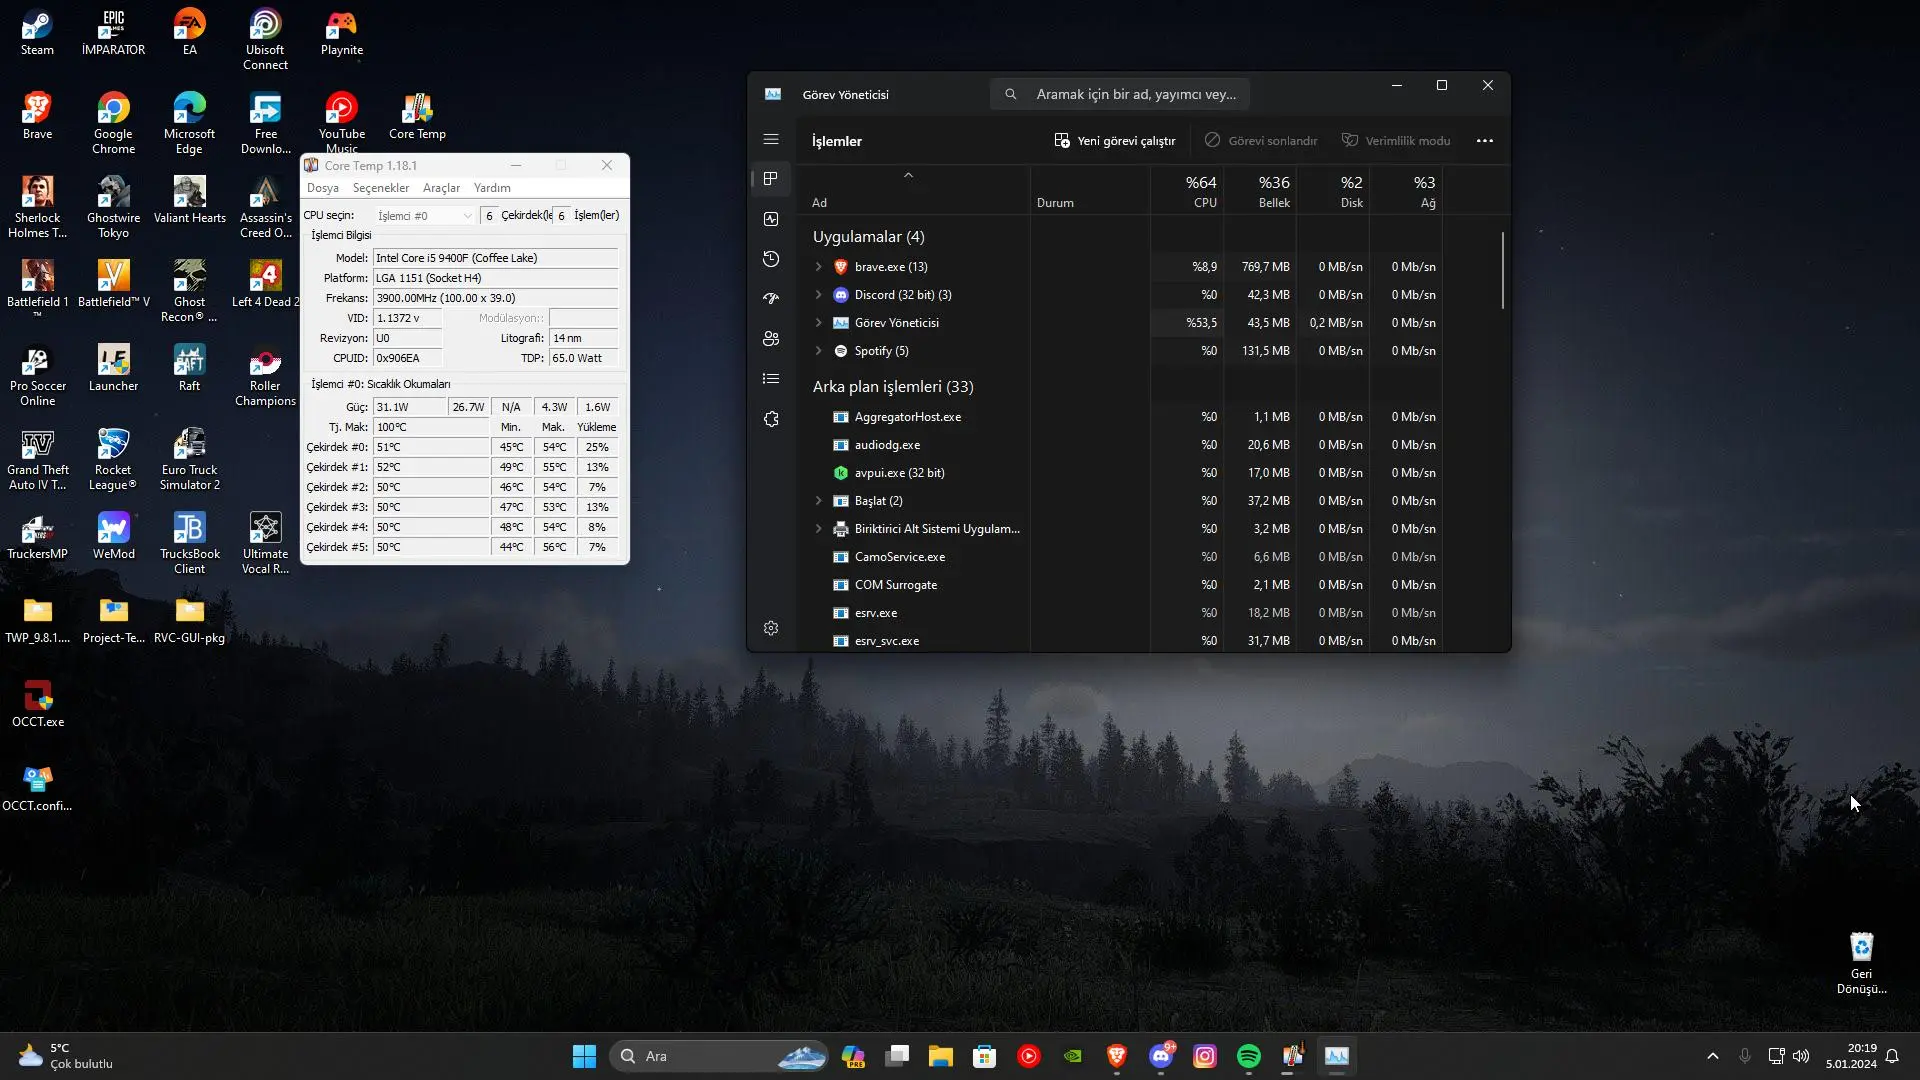
Task: Select the COM Surrogate process row
Action: [x=1120, y=585]
